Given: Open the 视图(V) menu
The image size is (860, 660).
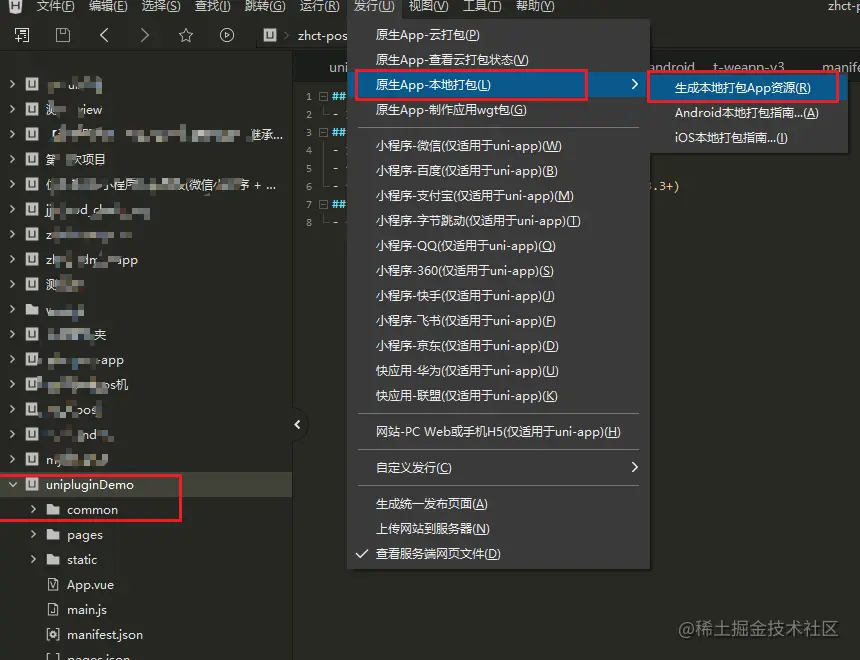Looking at the screenshot, I should point(428,7).
